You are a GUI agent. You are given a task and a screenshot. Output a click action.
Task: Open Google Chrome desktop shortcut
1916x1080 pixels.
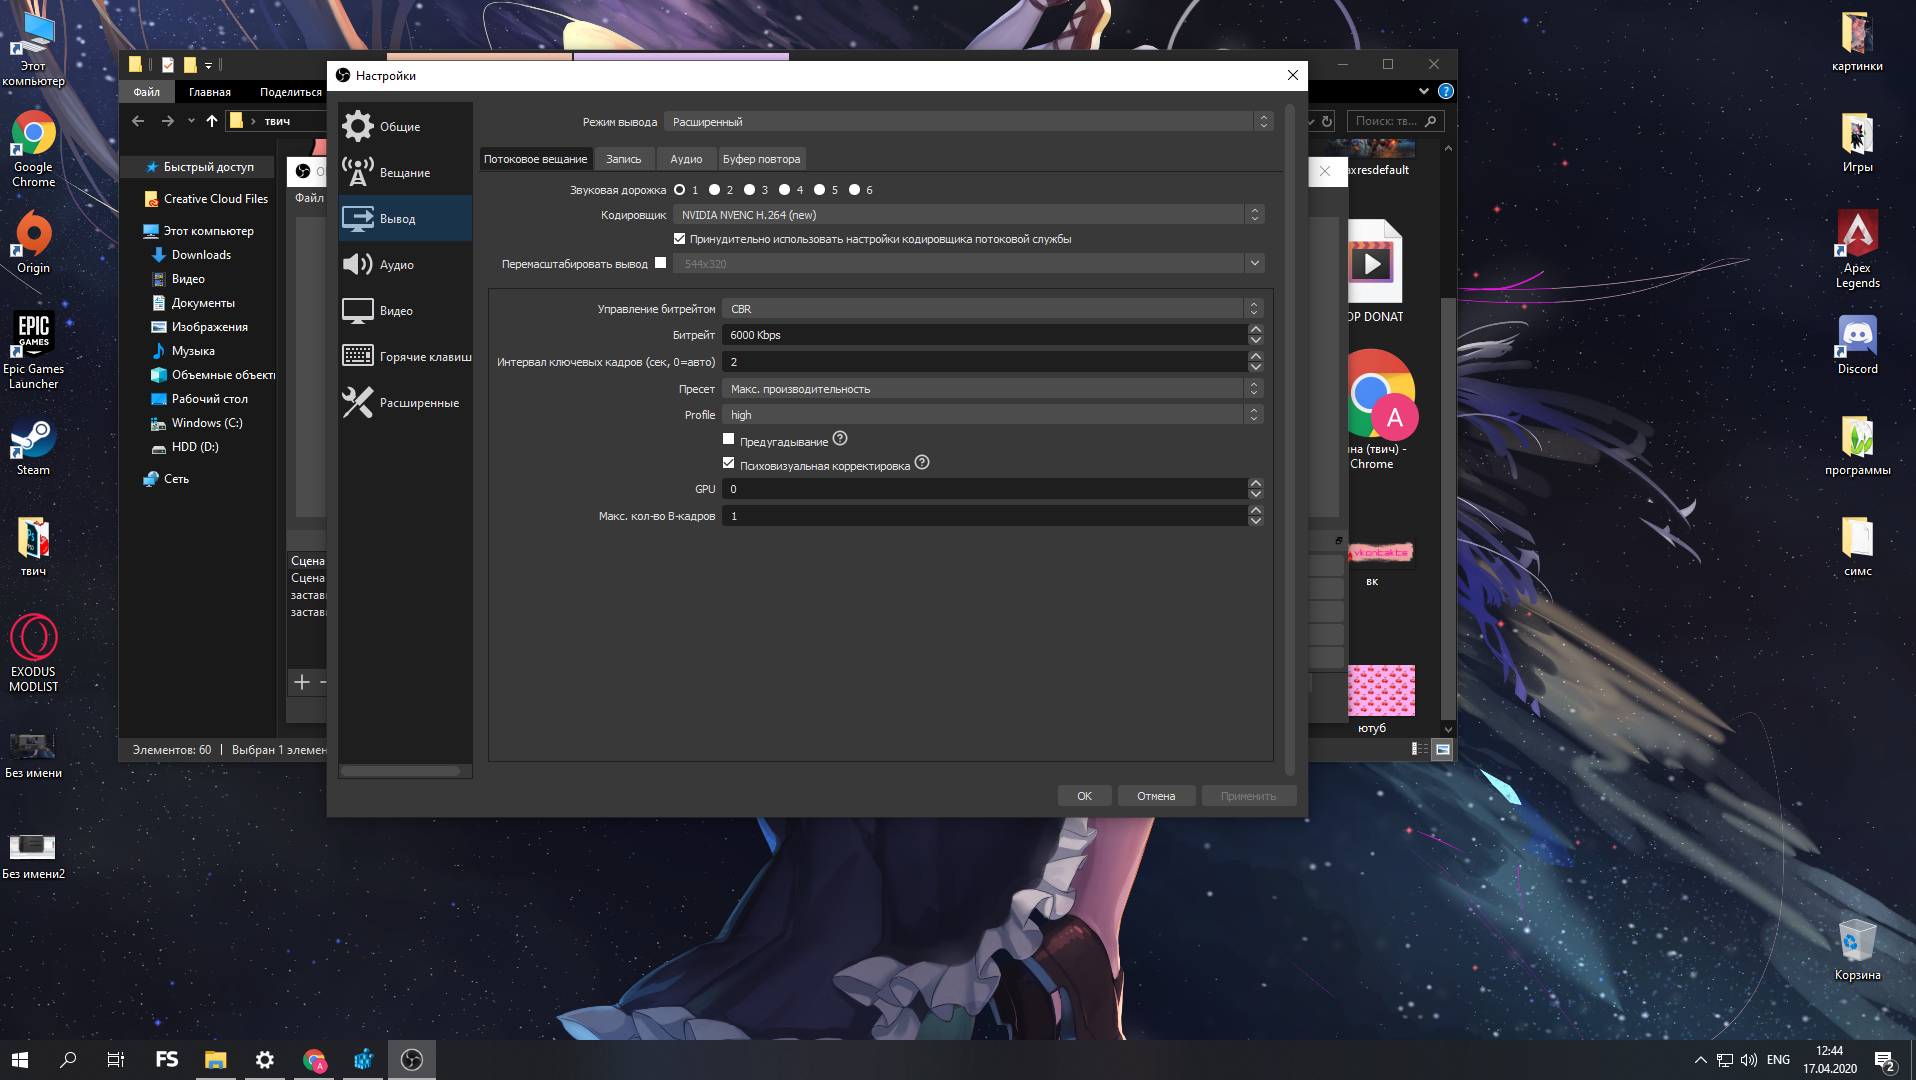[x=33, y=150]
